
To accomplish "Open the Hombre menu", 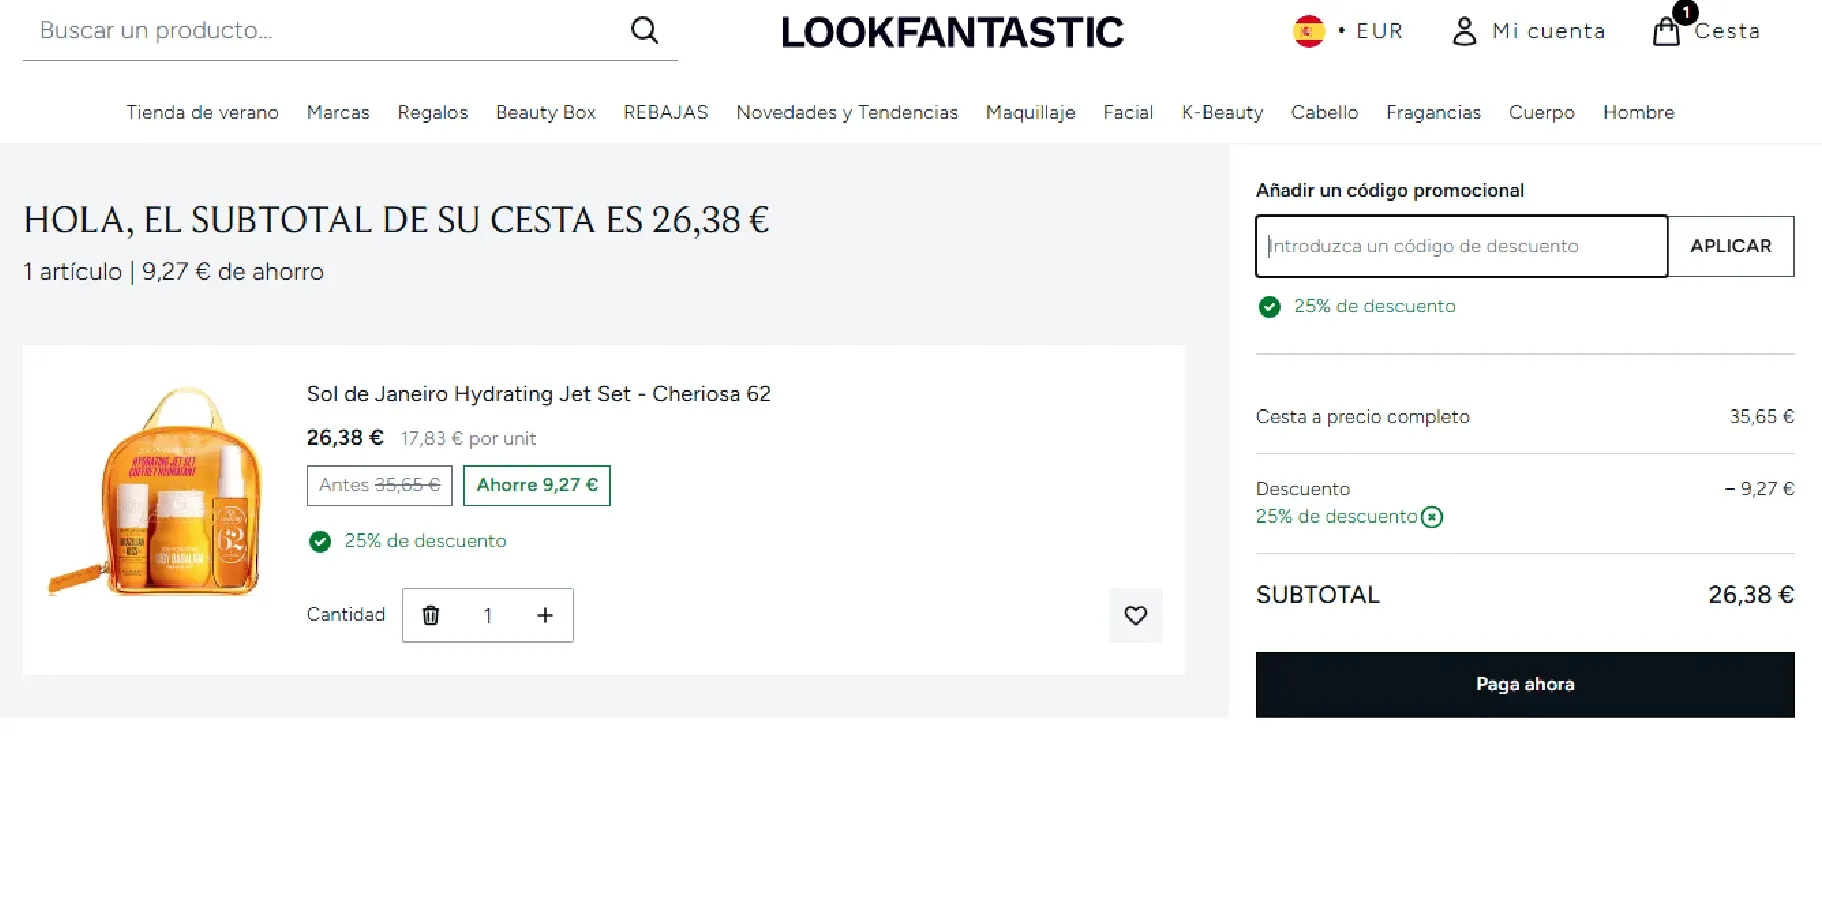I will 1638,113.
